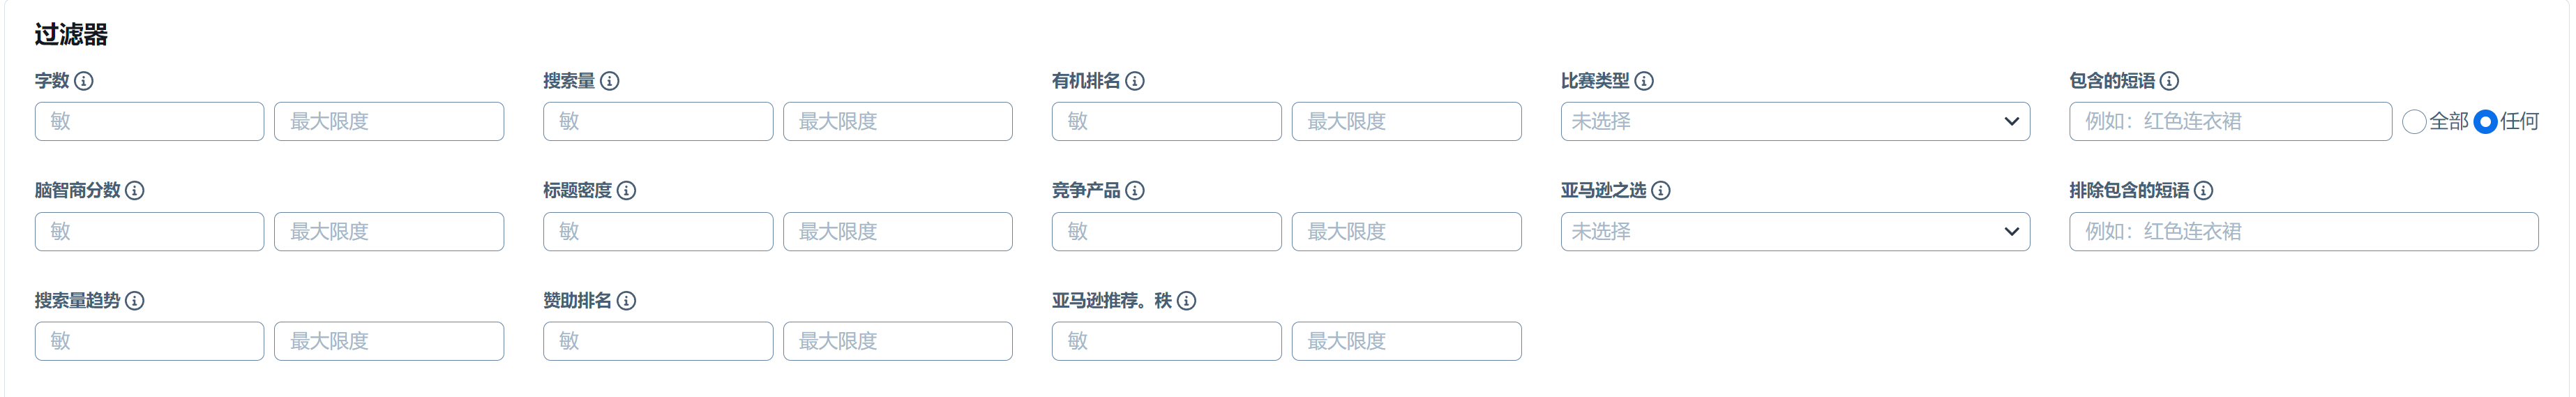Click the 包含的短语 text field
Image resolution: width=2576 pixels, height=397 pixels.
2230,121
